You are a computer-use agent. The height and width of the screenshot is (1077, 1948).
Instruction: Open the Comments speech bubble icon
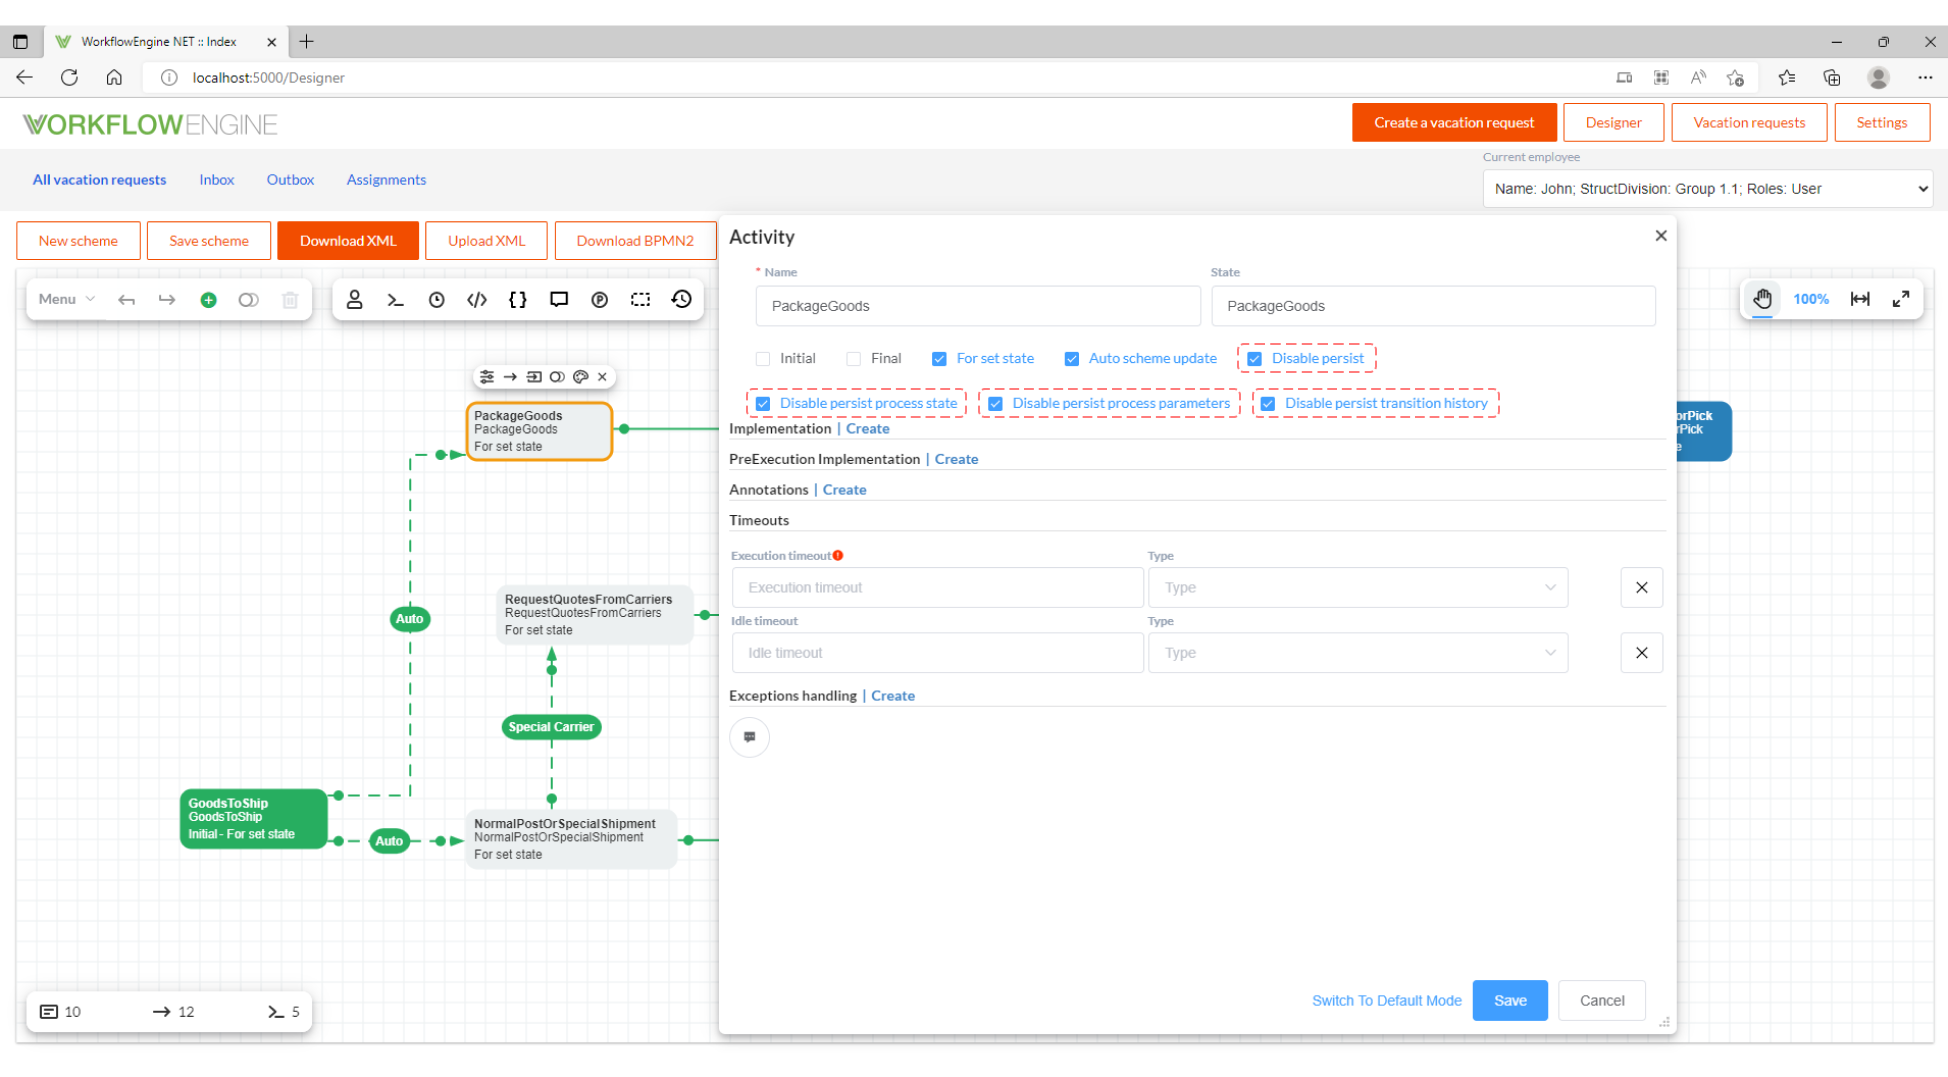pos(559,299)
